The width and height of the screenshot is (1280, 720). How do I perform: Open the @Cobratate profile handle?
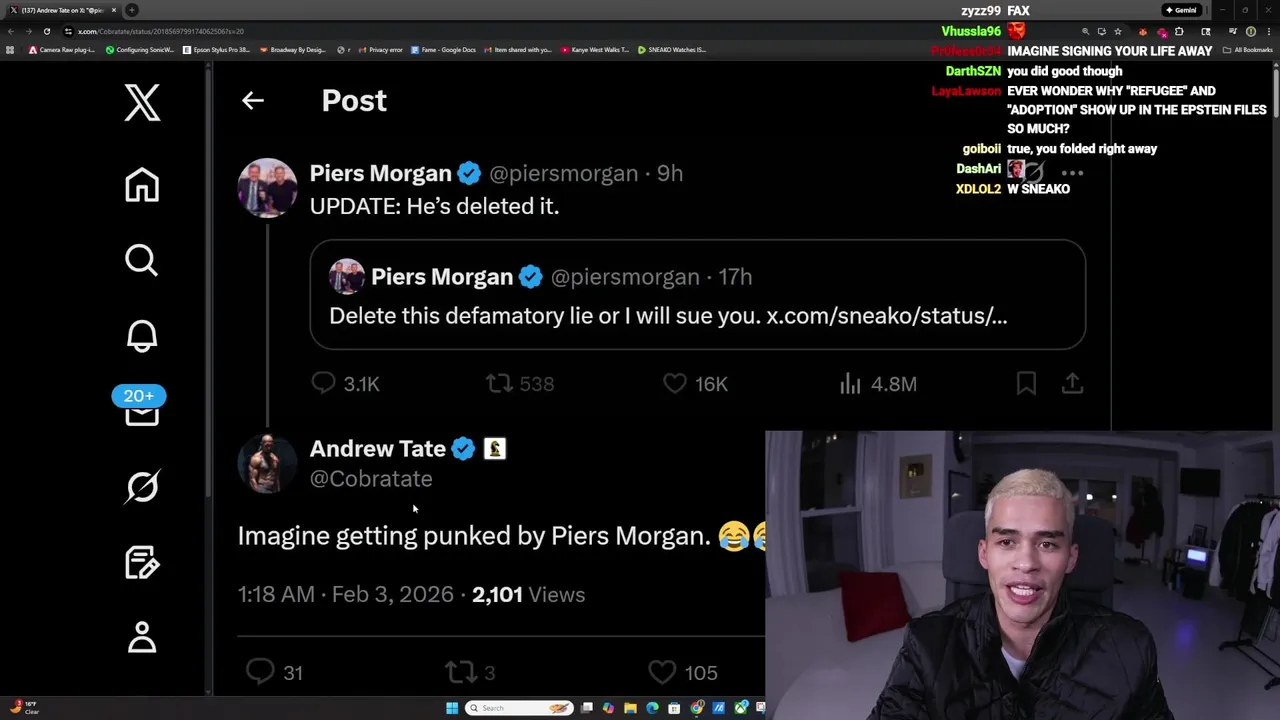tap(371, 479)
